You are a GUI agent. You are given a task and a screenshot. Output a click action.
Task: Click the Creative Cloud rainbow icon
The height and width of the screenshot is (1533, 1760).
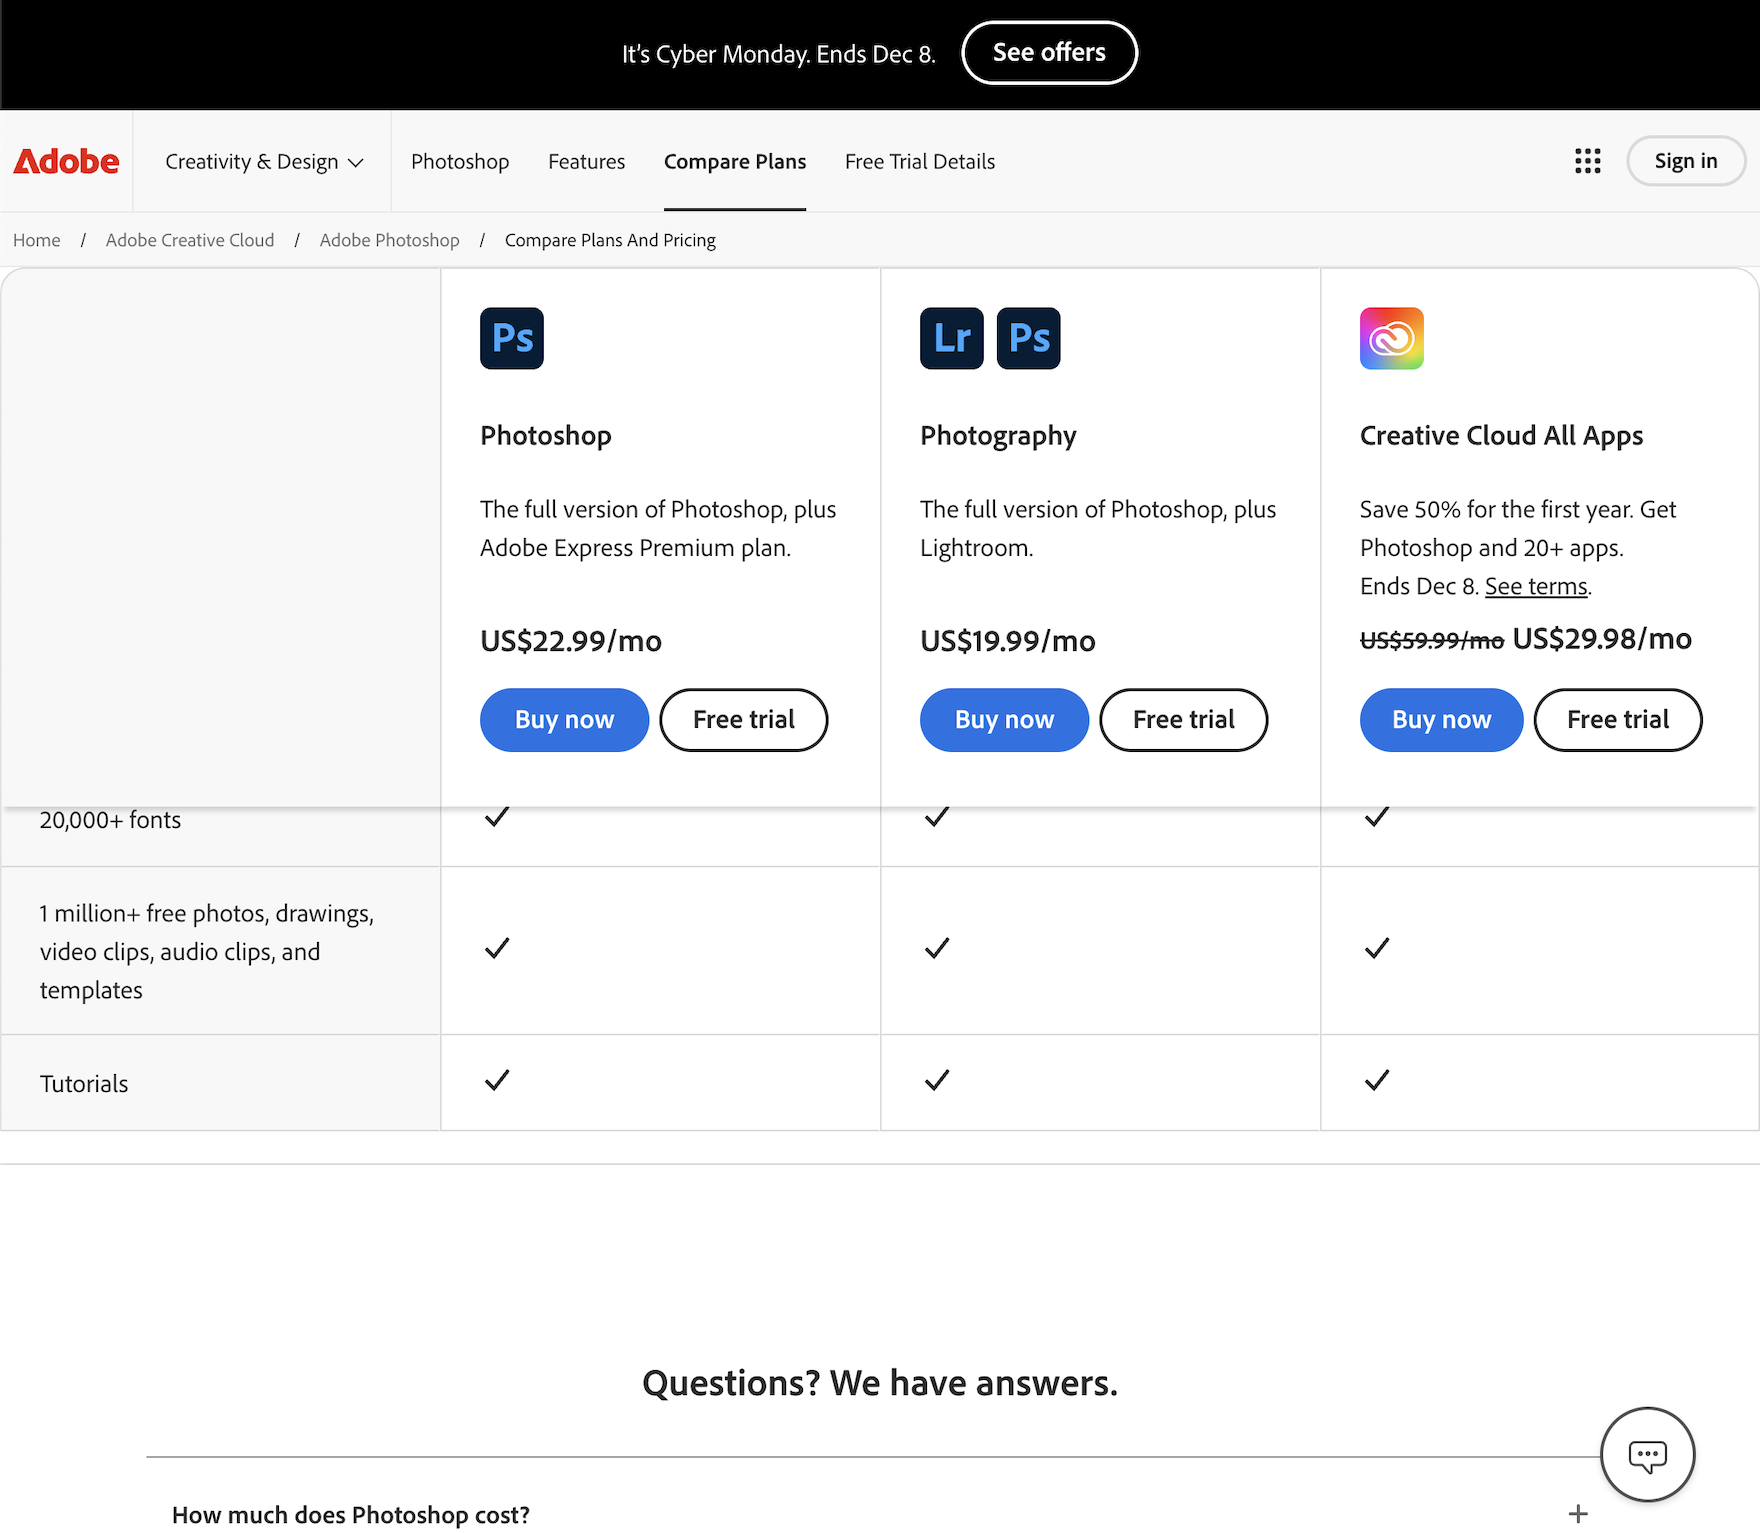pyautogui.click(x=1391, y=338)
